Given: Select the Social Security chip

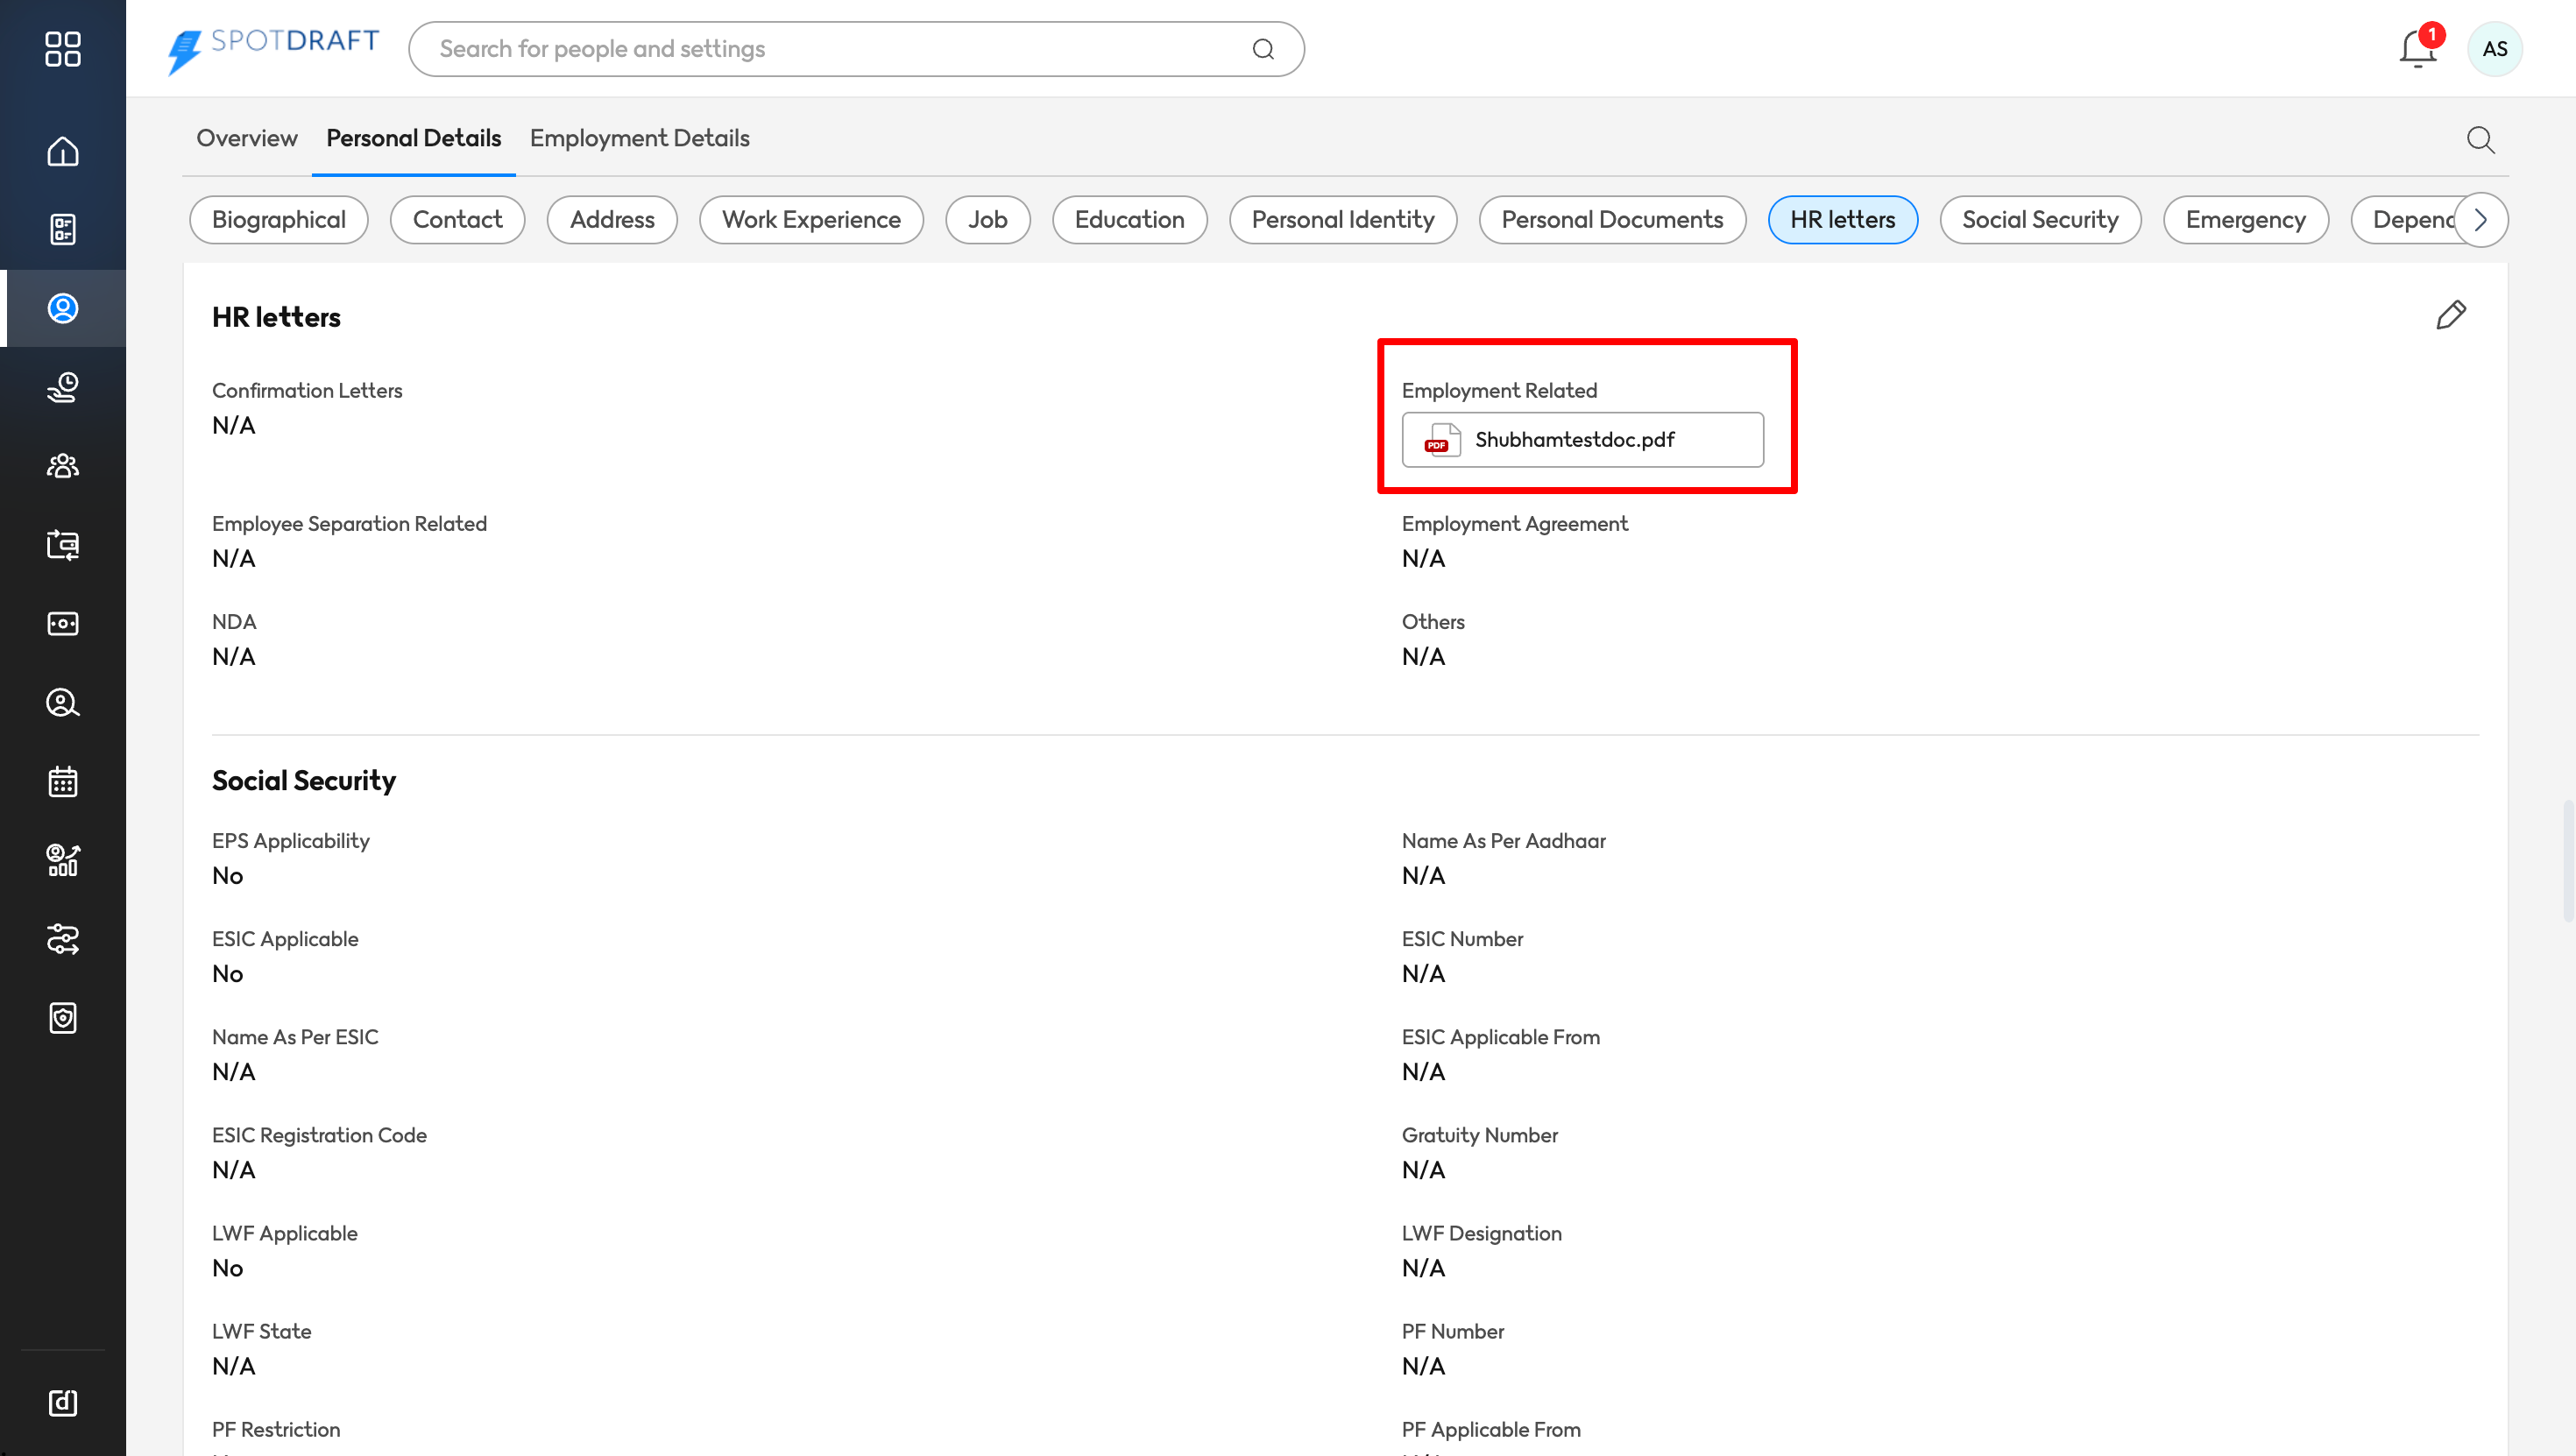Looking at the screenshot, I should tap(2039, 220).
